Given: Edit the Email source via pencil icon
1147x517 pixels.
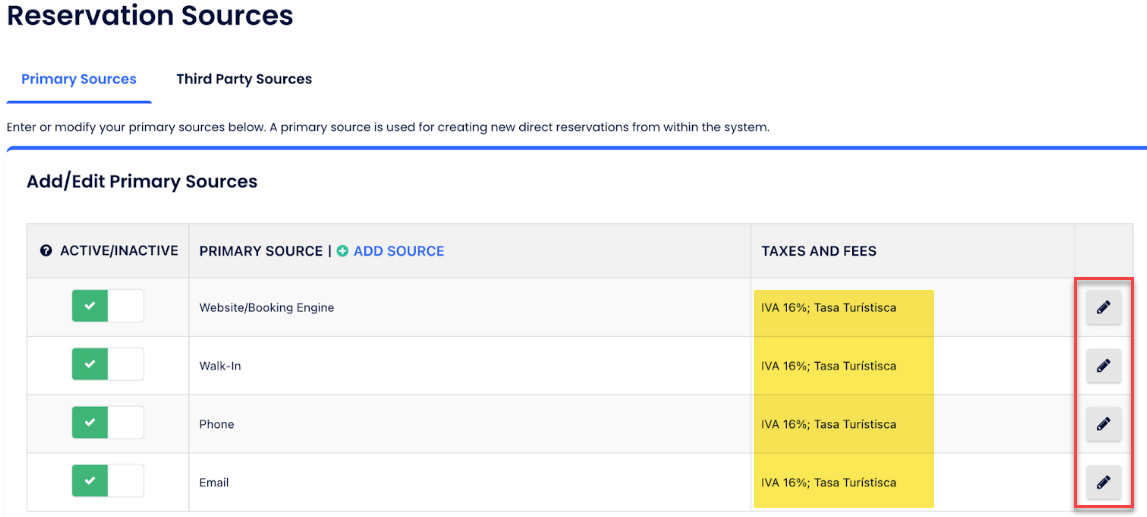Looking at the screenshot, I should (x=1103, y=482).
